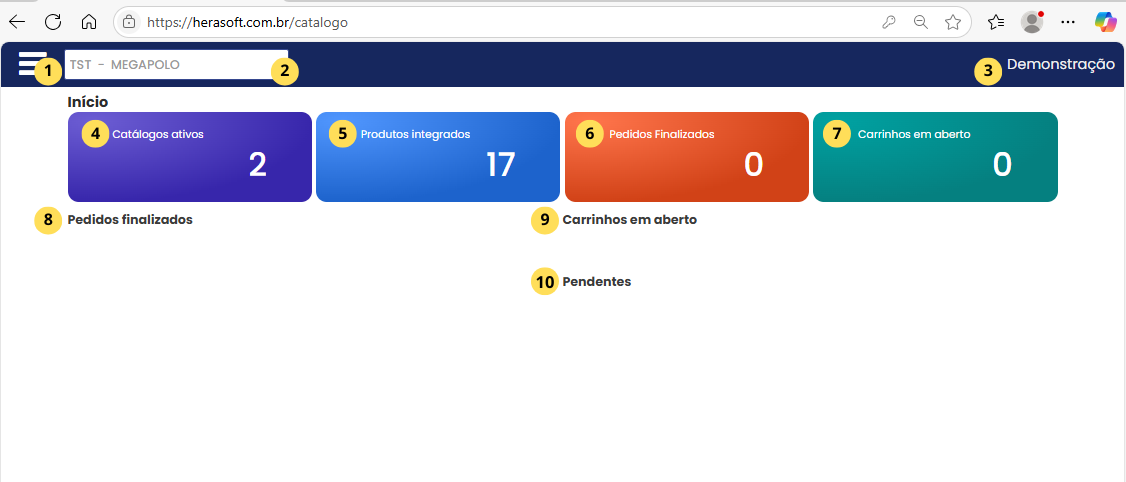This screenshot has width=1126, height=482.
Task: Open browser settings and more menu
Action: pyautogui.click(x=1069, y=22)
